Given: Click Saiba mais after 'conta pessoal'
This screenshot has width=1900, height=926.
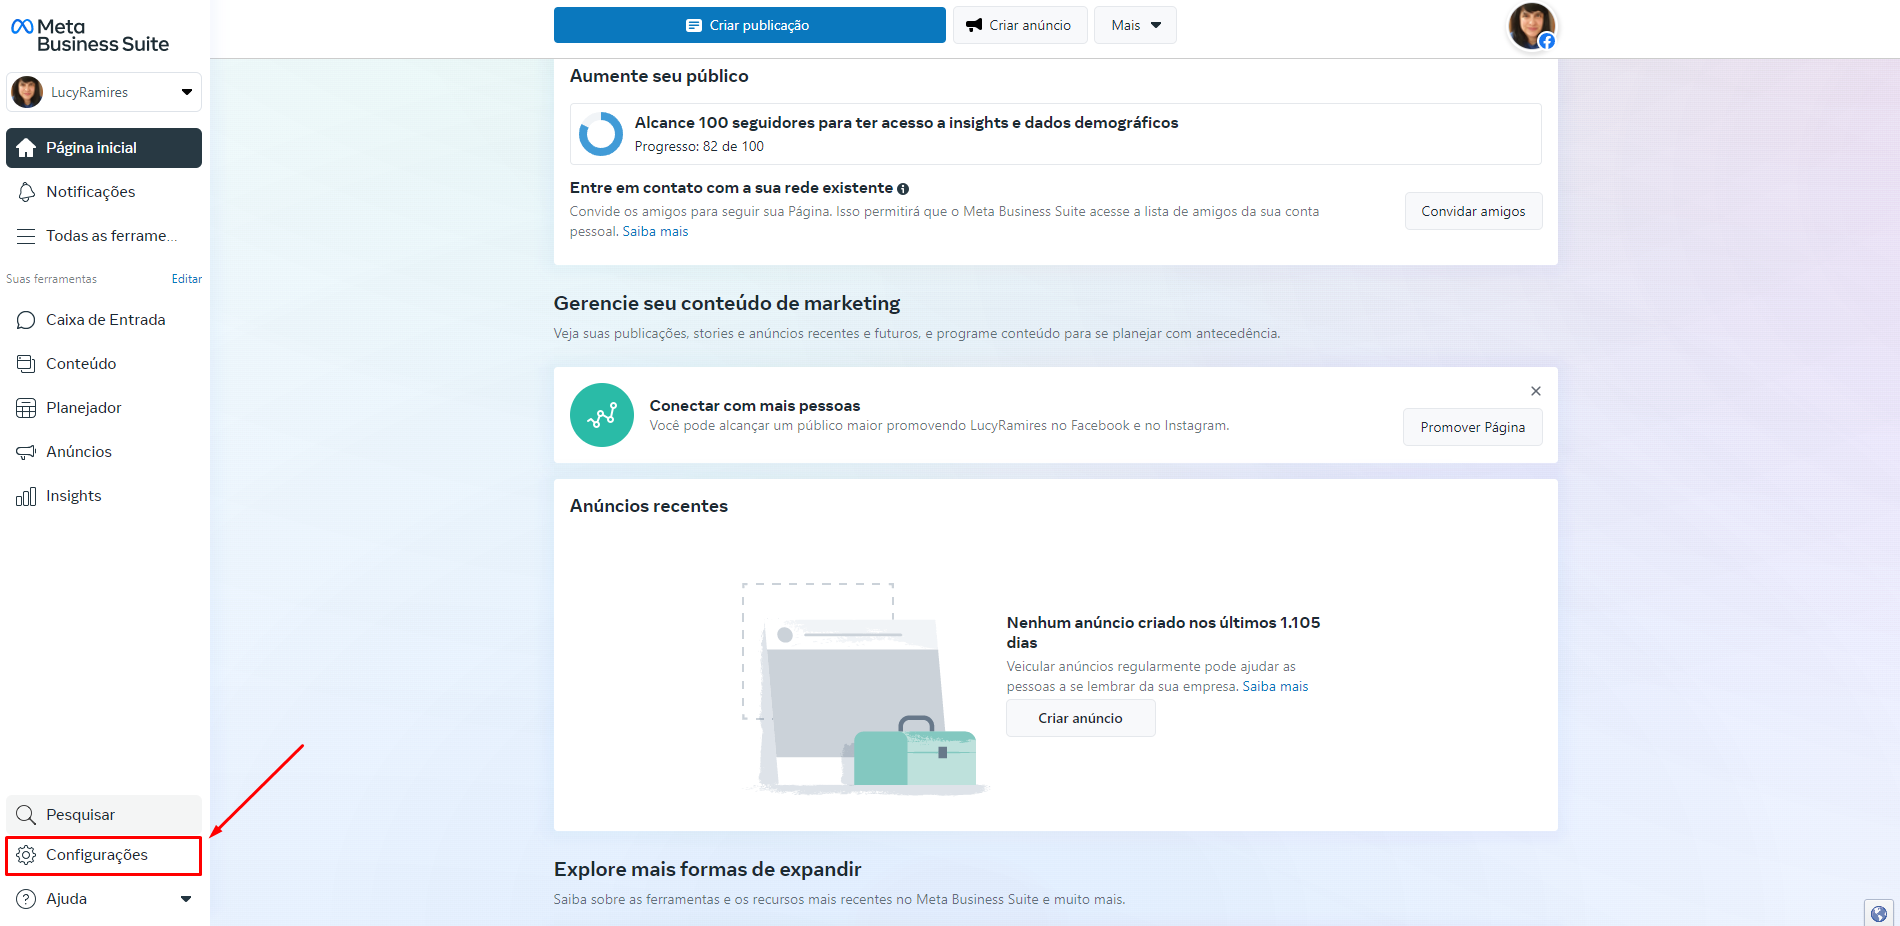Looking at the screenshot, I should (x=655, y=232).
